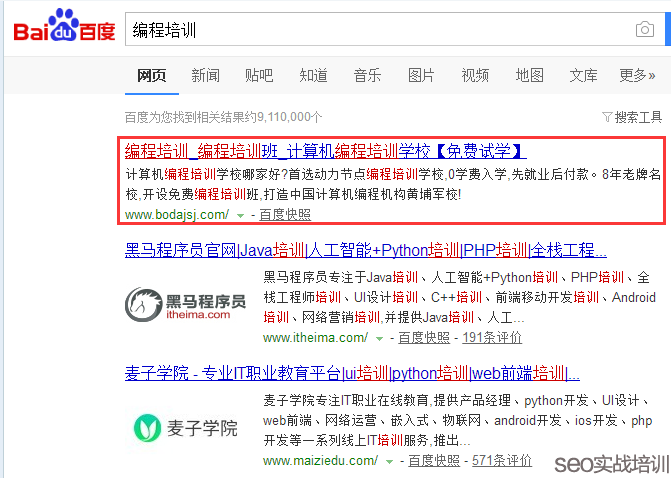This screenshot has width=671, height=478.
Task: Click the result count text 9,110,000个
Action: click(x=290, y=117)
